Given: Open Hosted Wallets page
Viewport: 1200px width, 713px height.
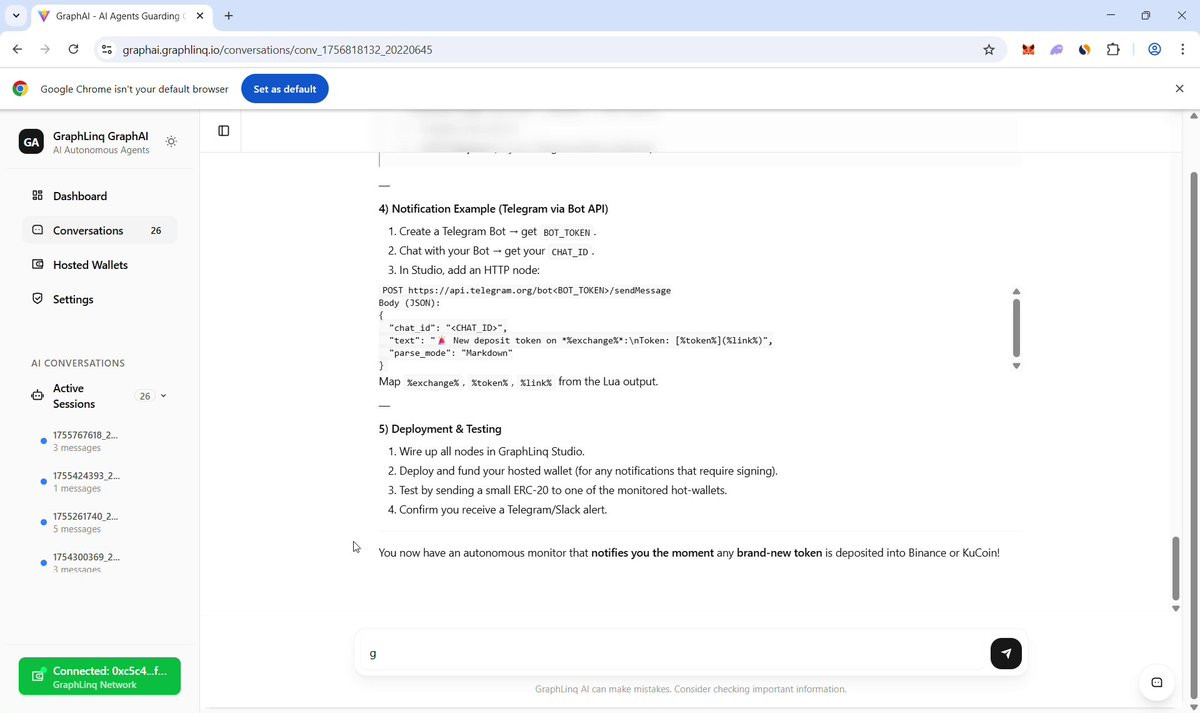Looking at the screenshot, I should (x=100, y=265).
